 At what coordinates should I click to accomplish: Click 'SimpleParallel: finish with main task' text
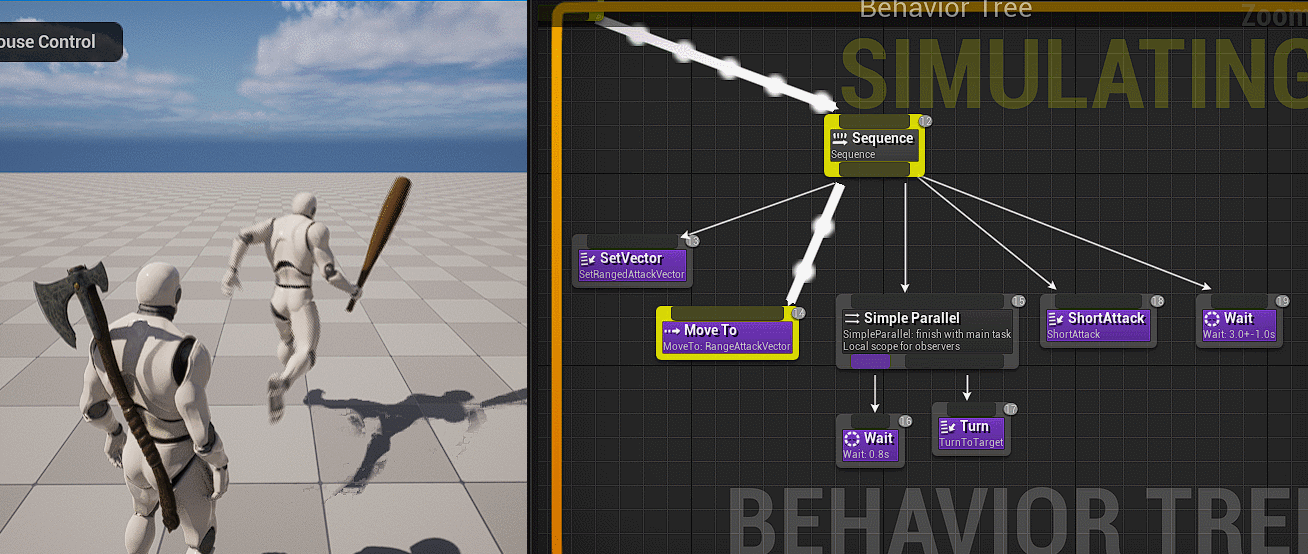click(927, 334)
